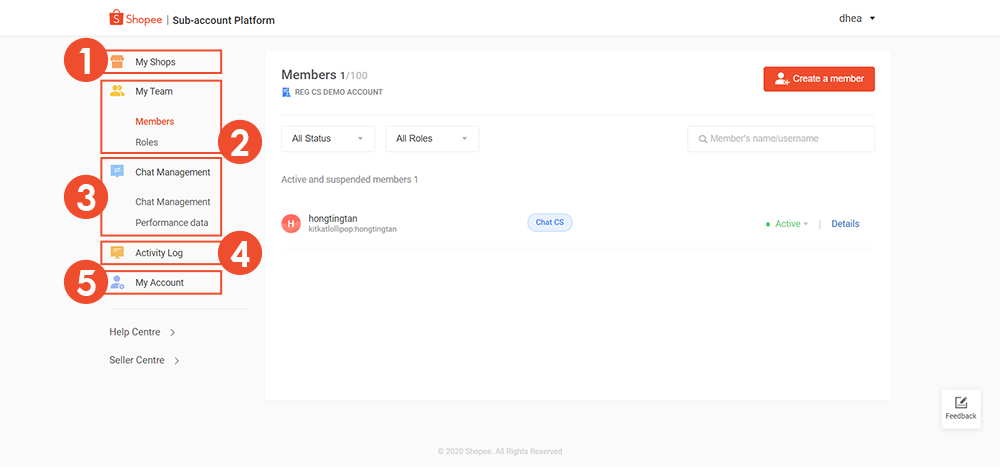Screen dimensions: 1000x467
Task: Click the Feedback pencil icon
Action: pyautogui.click(x=960, y=403)
